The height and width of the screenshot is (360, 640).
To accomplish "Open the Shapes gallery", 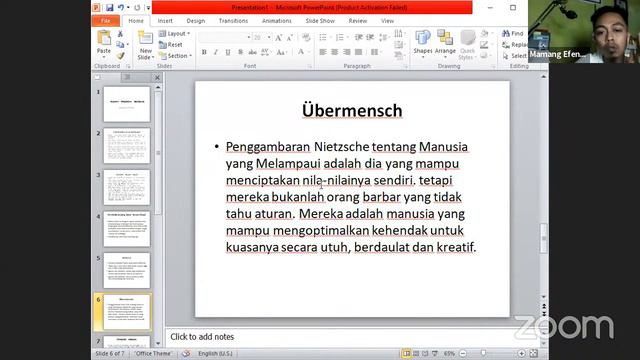I will click(422, 43).
